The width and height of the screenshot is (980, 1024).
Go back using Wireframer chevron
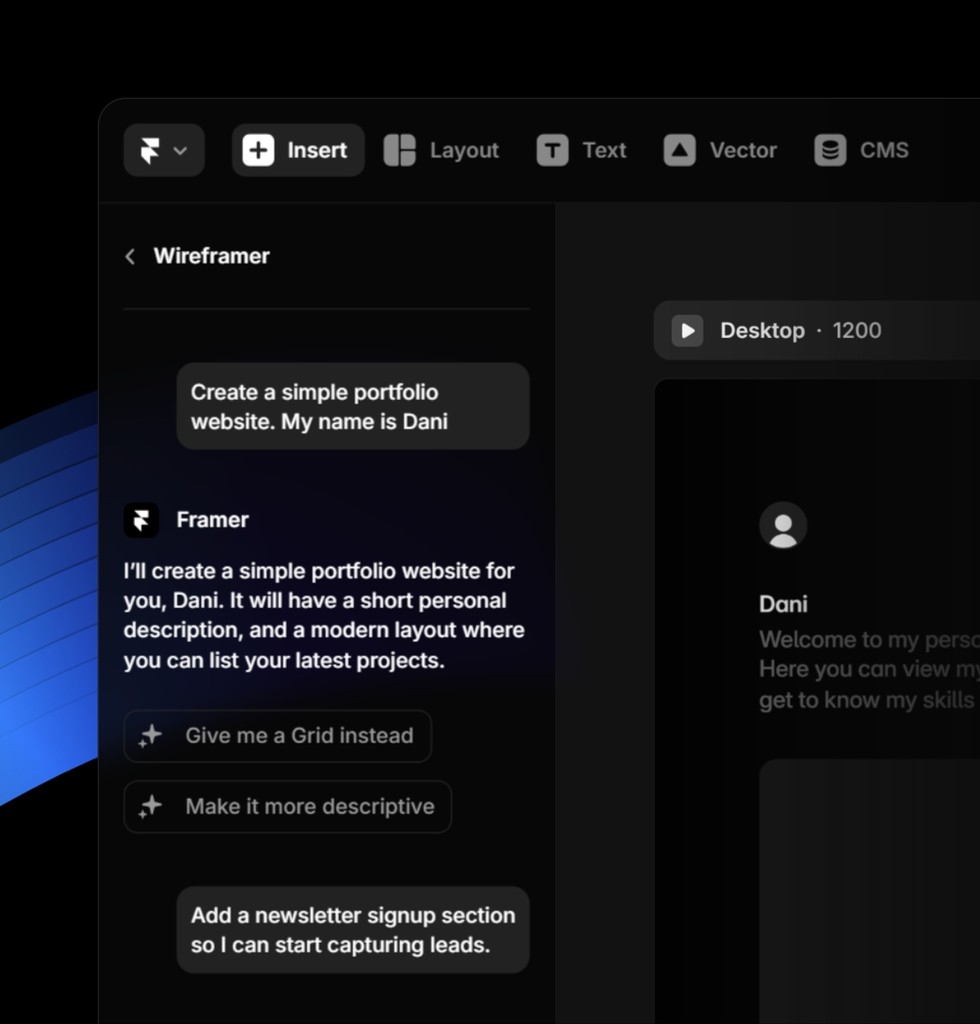(x=130, y=257)
